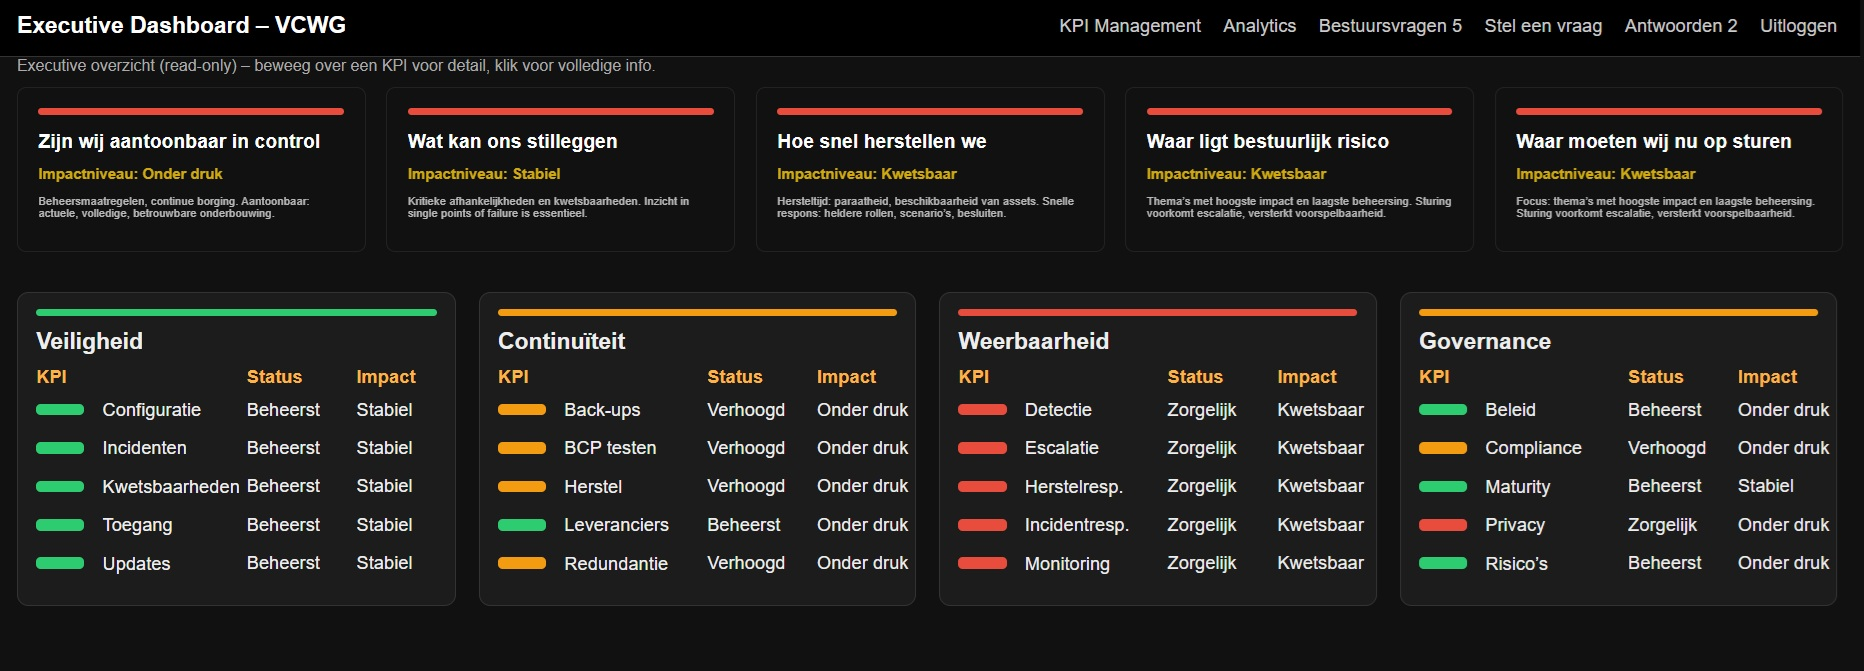Click orange status indicator beside Herstel
The height and width of the screenshot is (671, 1864).
(522, 486)
